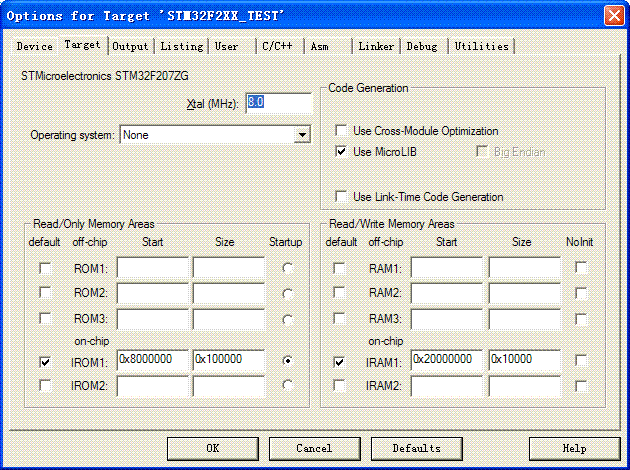
Task: Open the Asm tab
Action: (327, 46)
